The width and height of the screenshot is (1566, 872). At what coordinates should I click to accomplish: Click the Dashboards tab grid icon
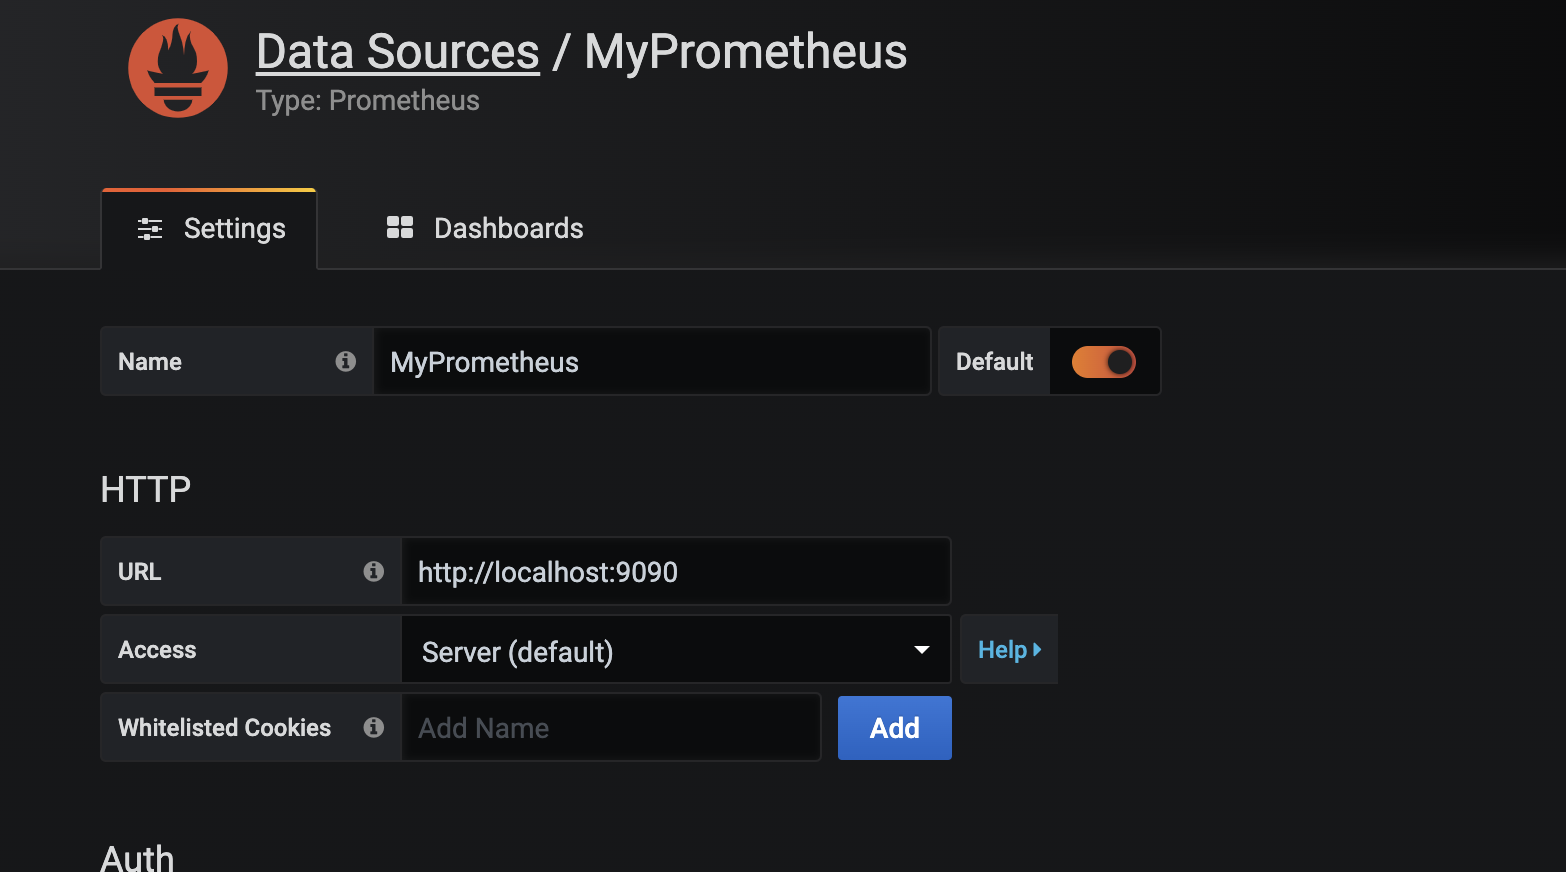pyautogui.click(x=400, y=228)
